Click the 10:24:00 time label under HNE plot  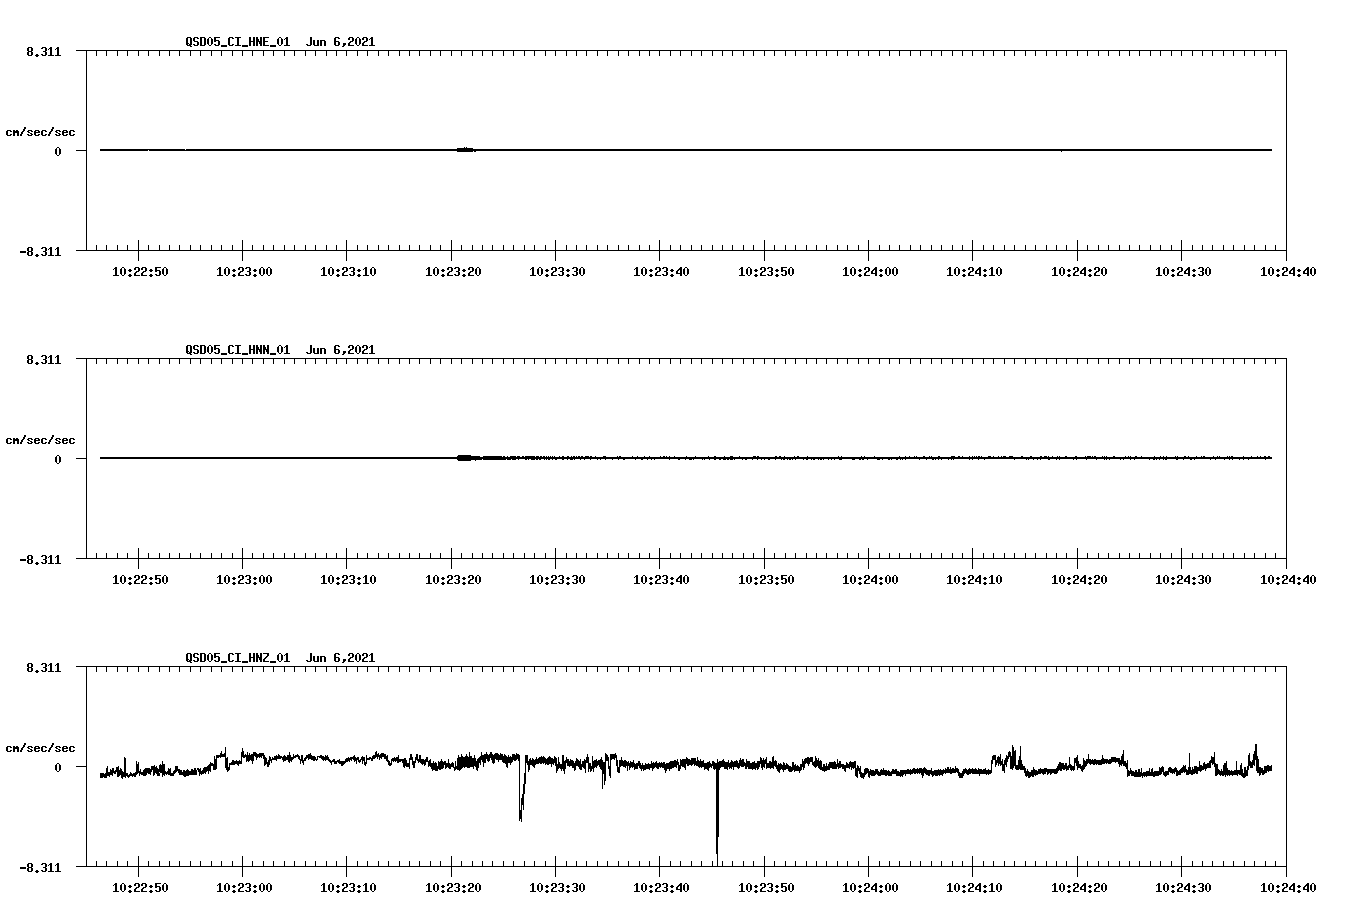pos(869,271)
